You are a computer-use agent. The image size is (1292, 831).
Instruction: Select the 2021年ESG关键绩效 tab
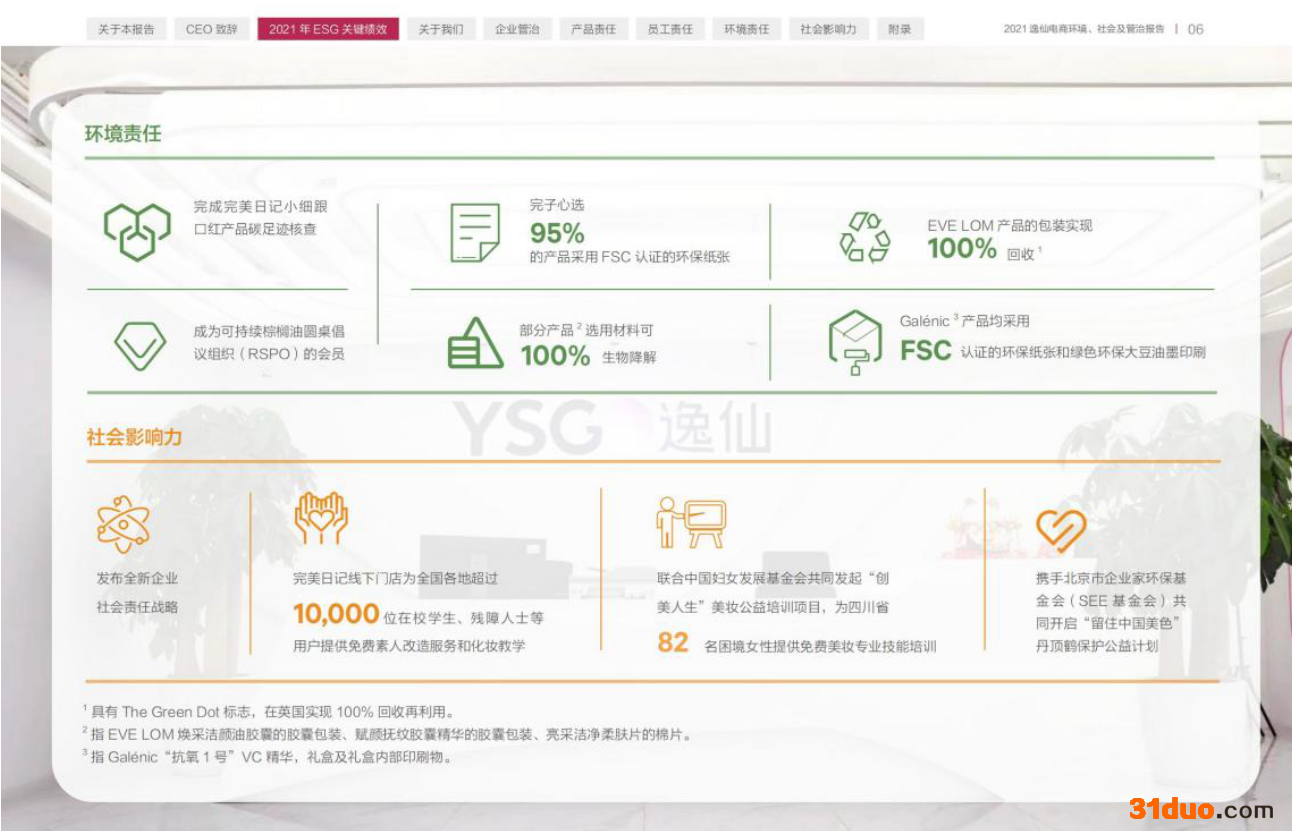[328, 29]
